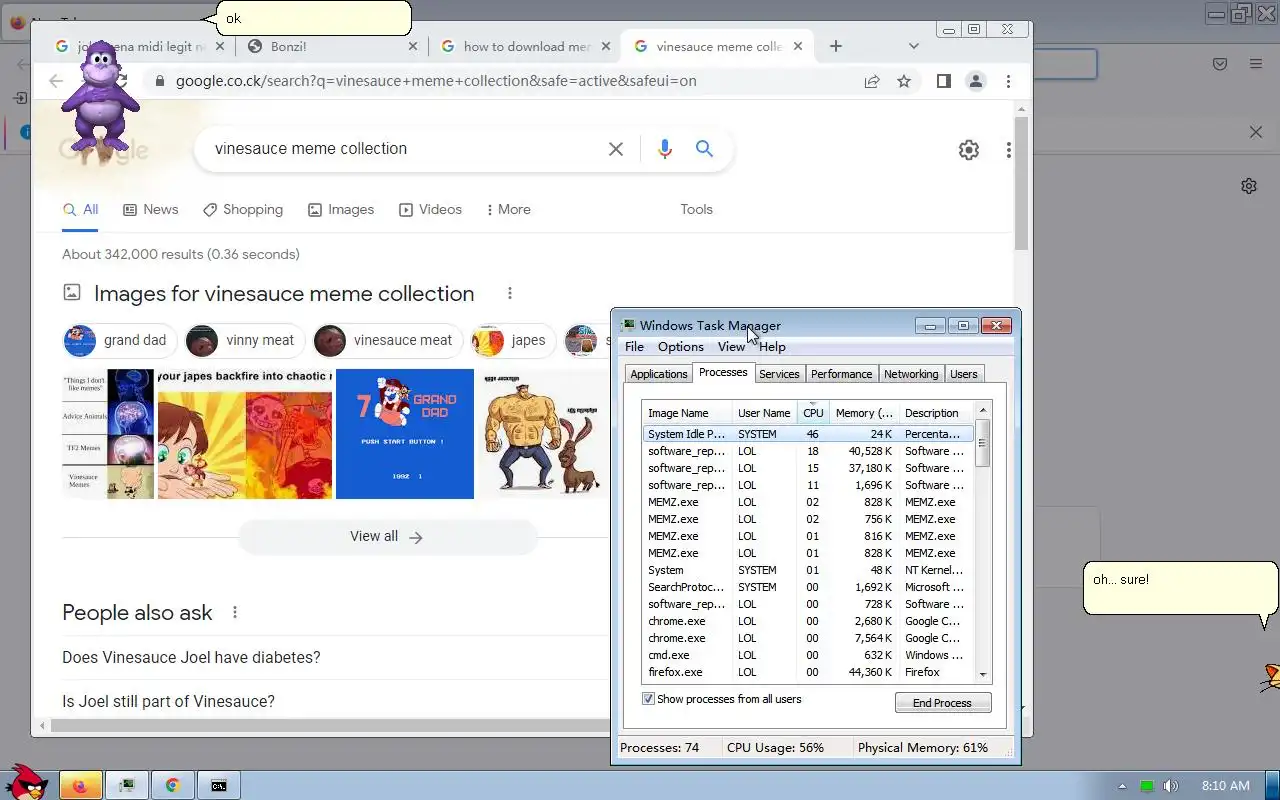Switch to Users tab

point(963,374)
